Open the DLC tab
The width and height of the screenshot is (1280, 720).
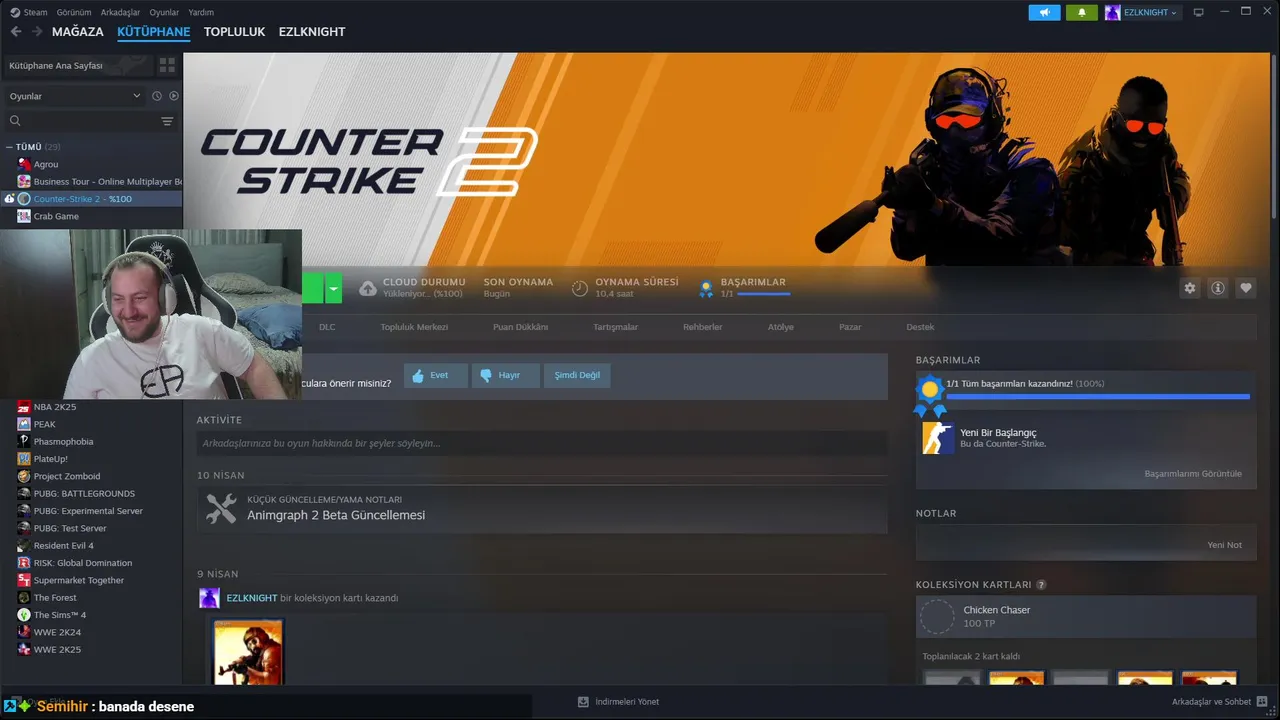tap(327, 327)
